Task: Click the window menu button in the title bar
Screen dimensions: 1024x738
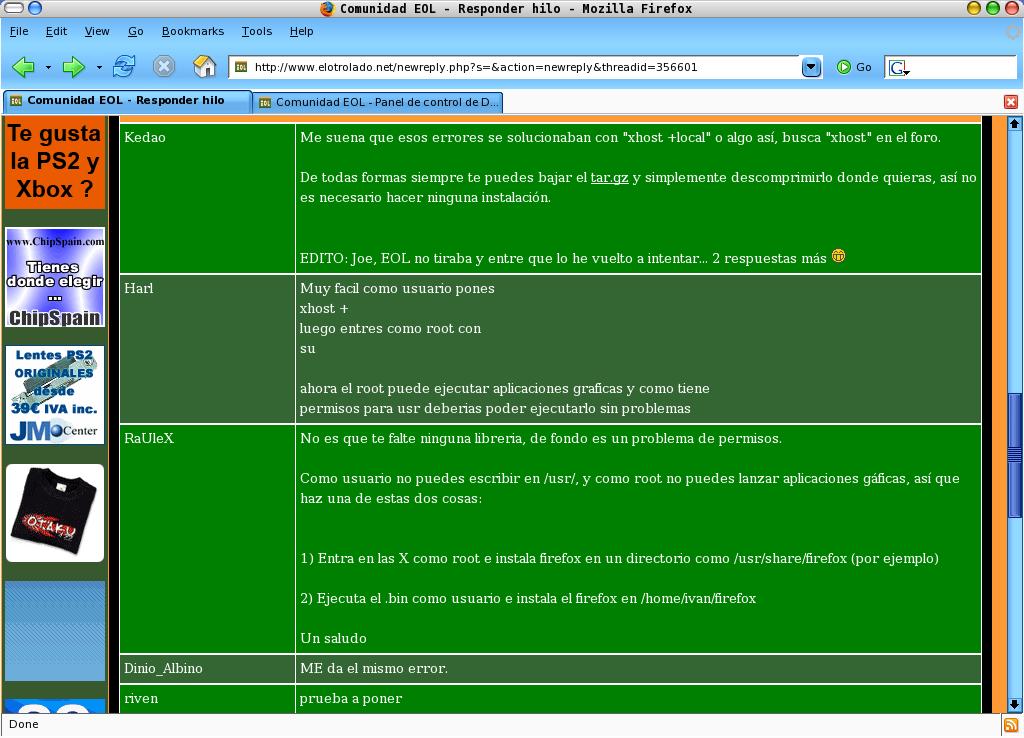Action: click(x=14, y=8)
